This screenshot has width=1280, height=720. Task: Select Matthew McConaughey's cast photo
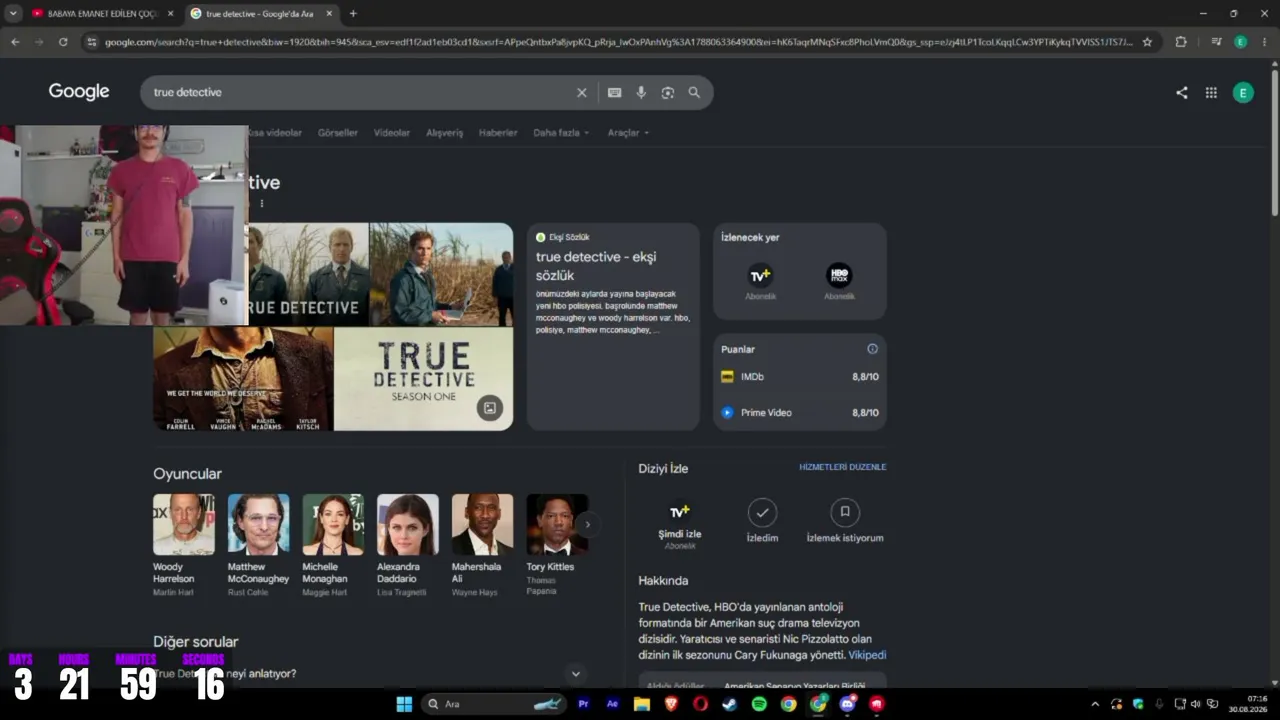258,524
